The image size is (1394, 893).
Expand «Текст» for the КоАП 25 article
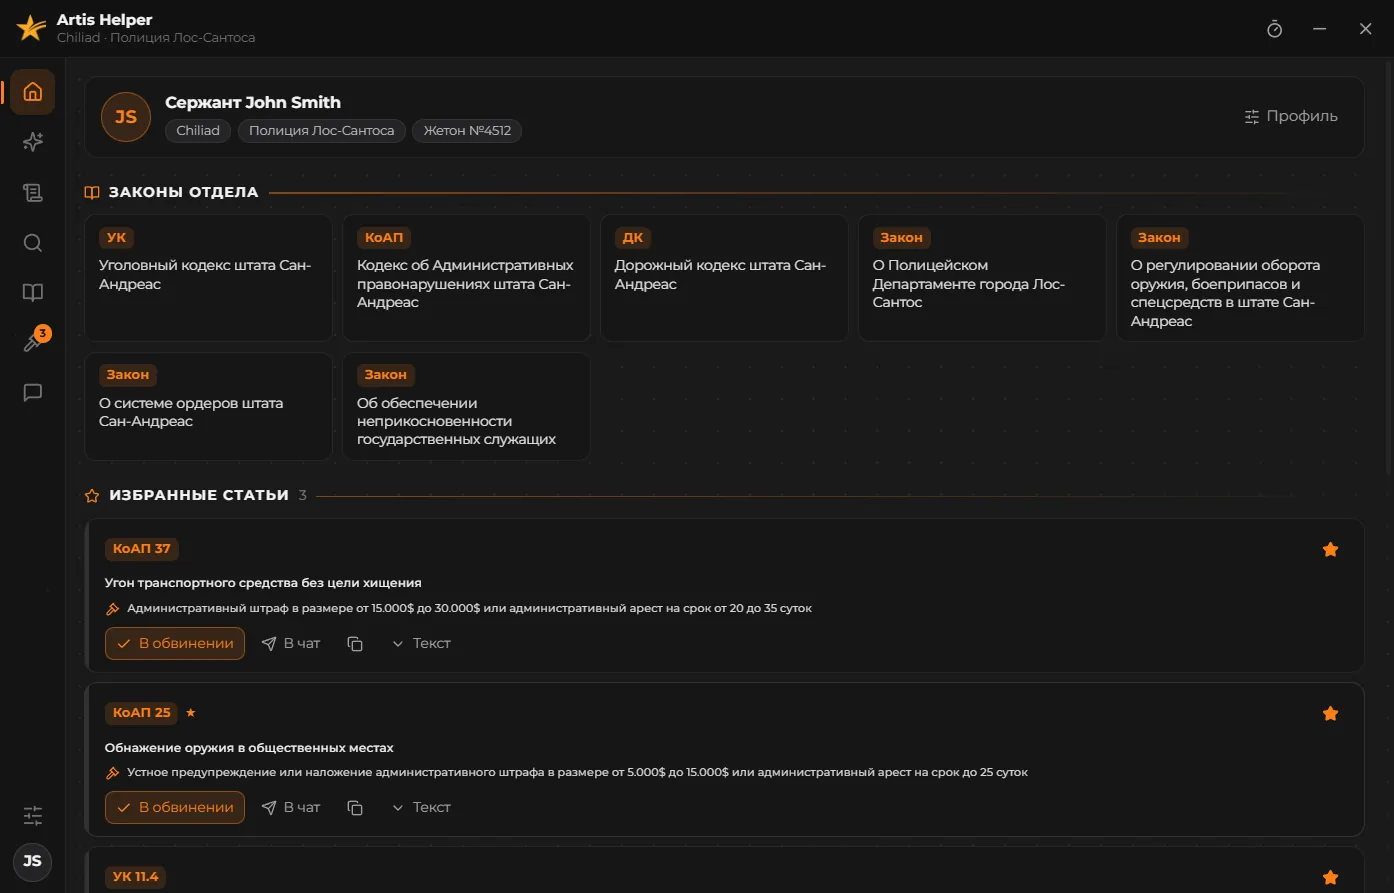421,808
